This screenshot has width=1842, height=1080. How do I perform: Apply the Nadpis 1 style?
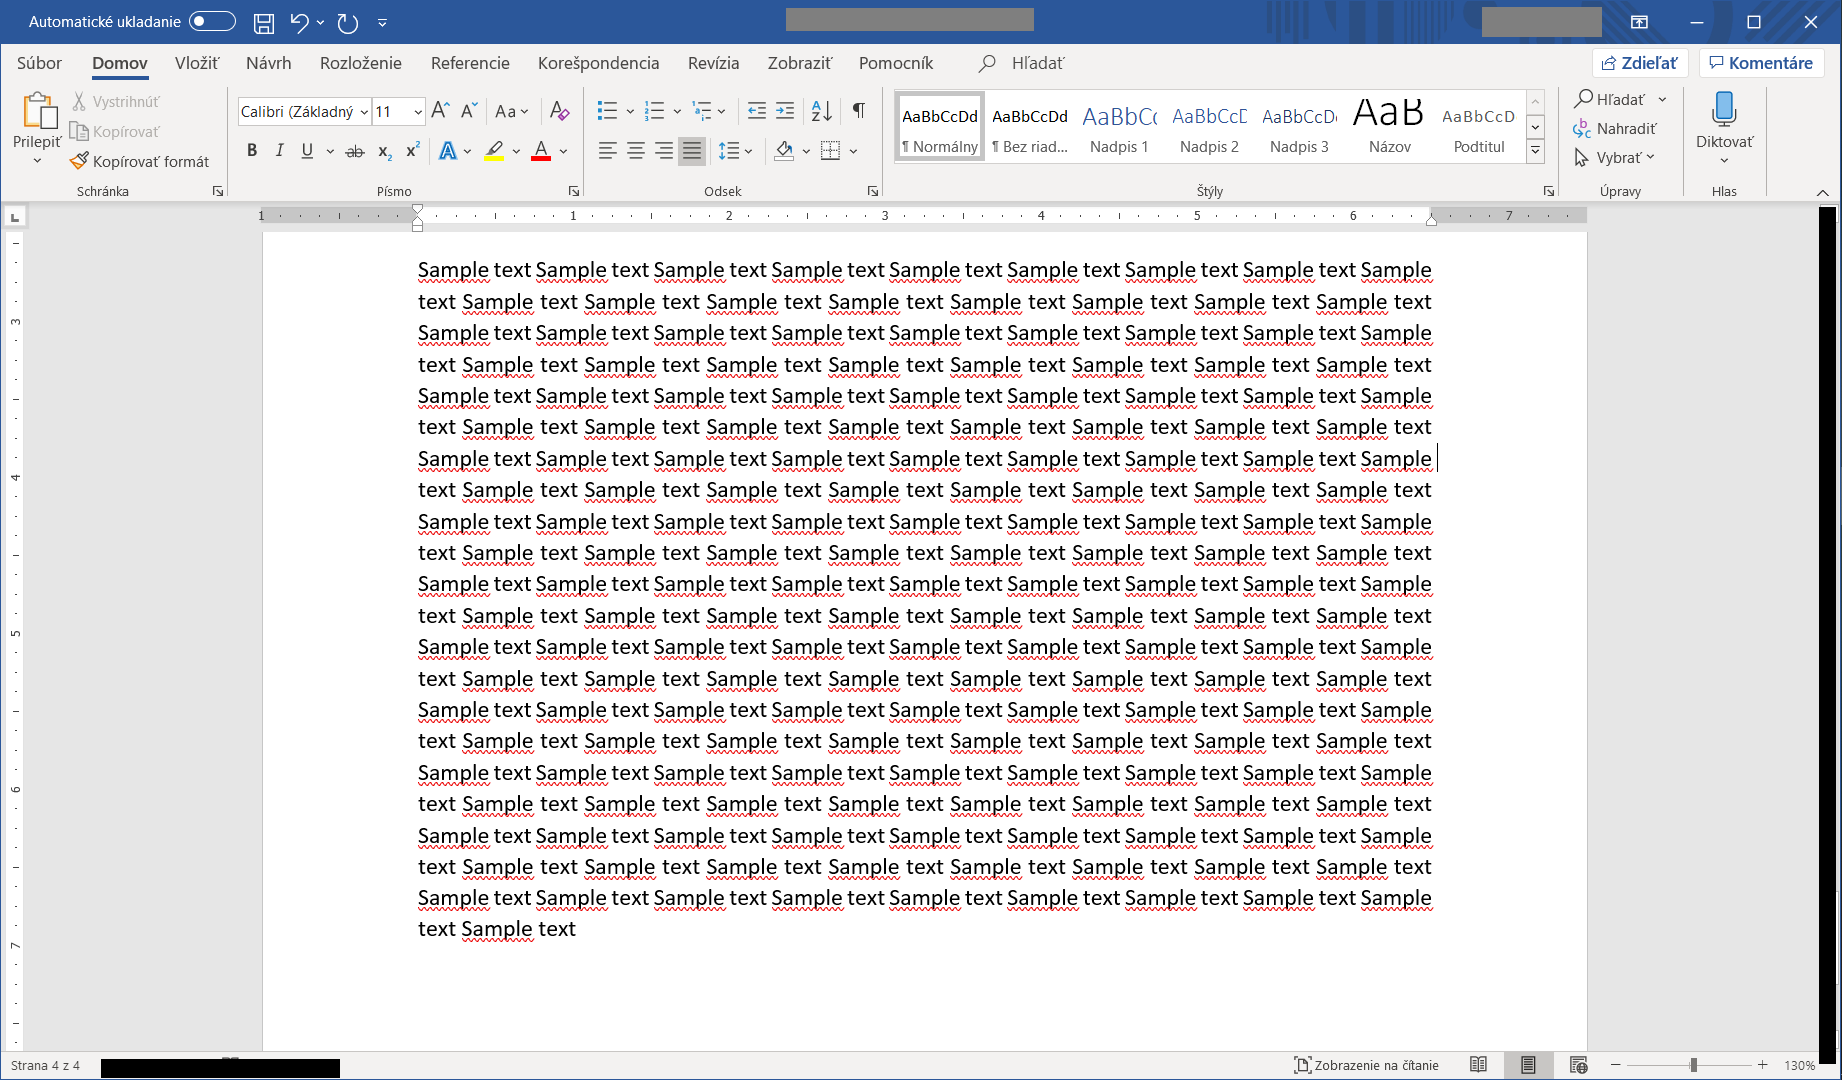pyautogui.click(x=1119, y=126)
